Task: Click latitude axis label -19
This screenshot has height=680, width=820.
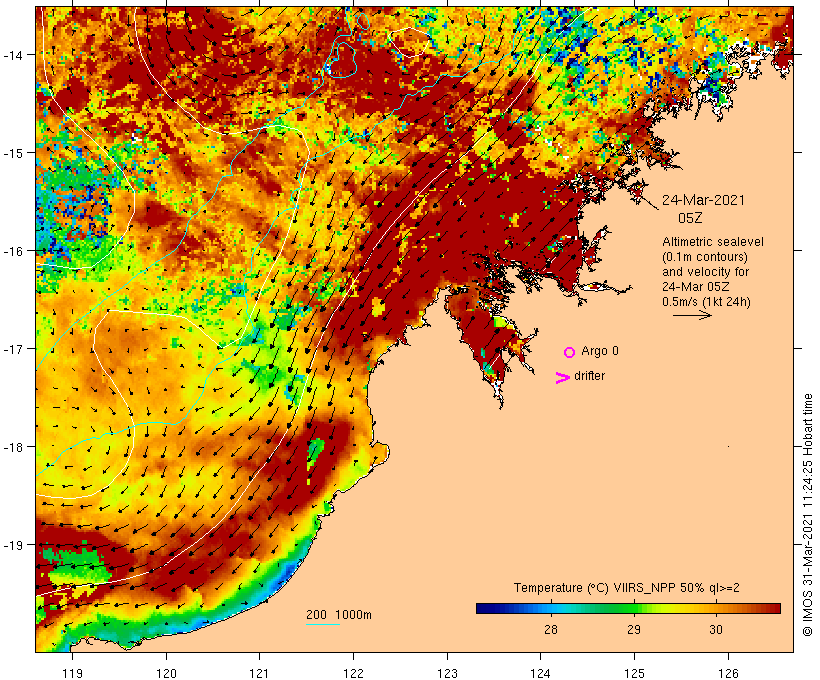Action: click(x=12, y=545)
